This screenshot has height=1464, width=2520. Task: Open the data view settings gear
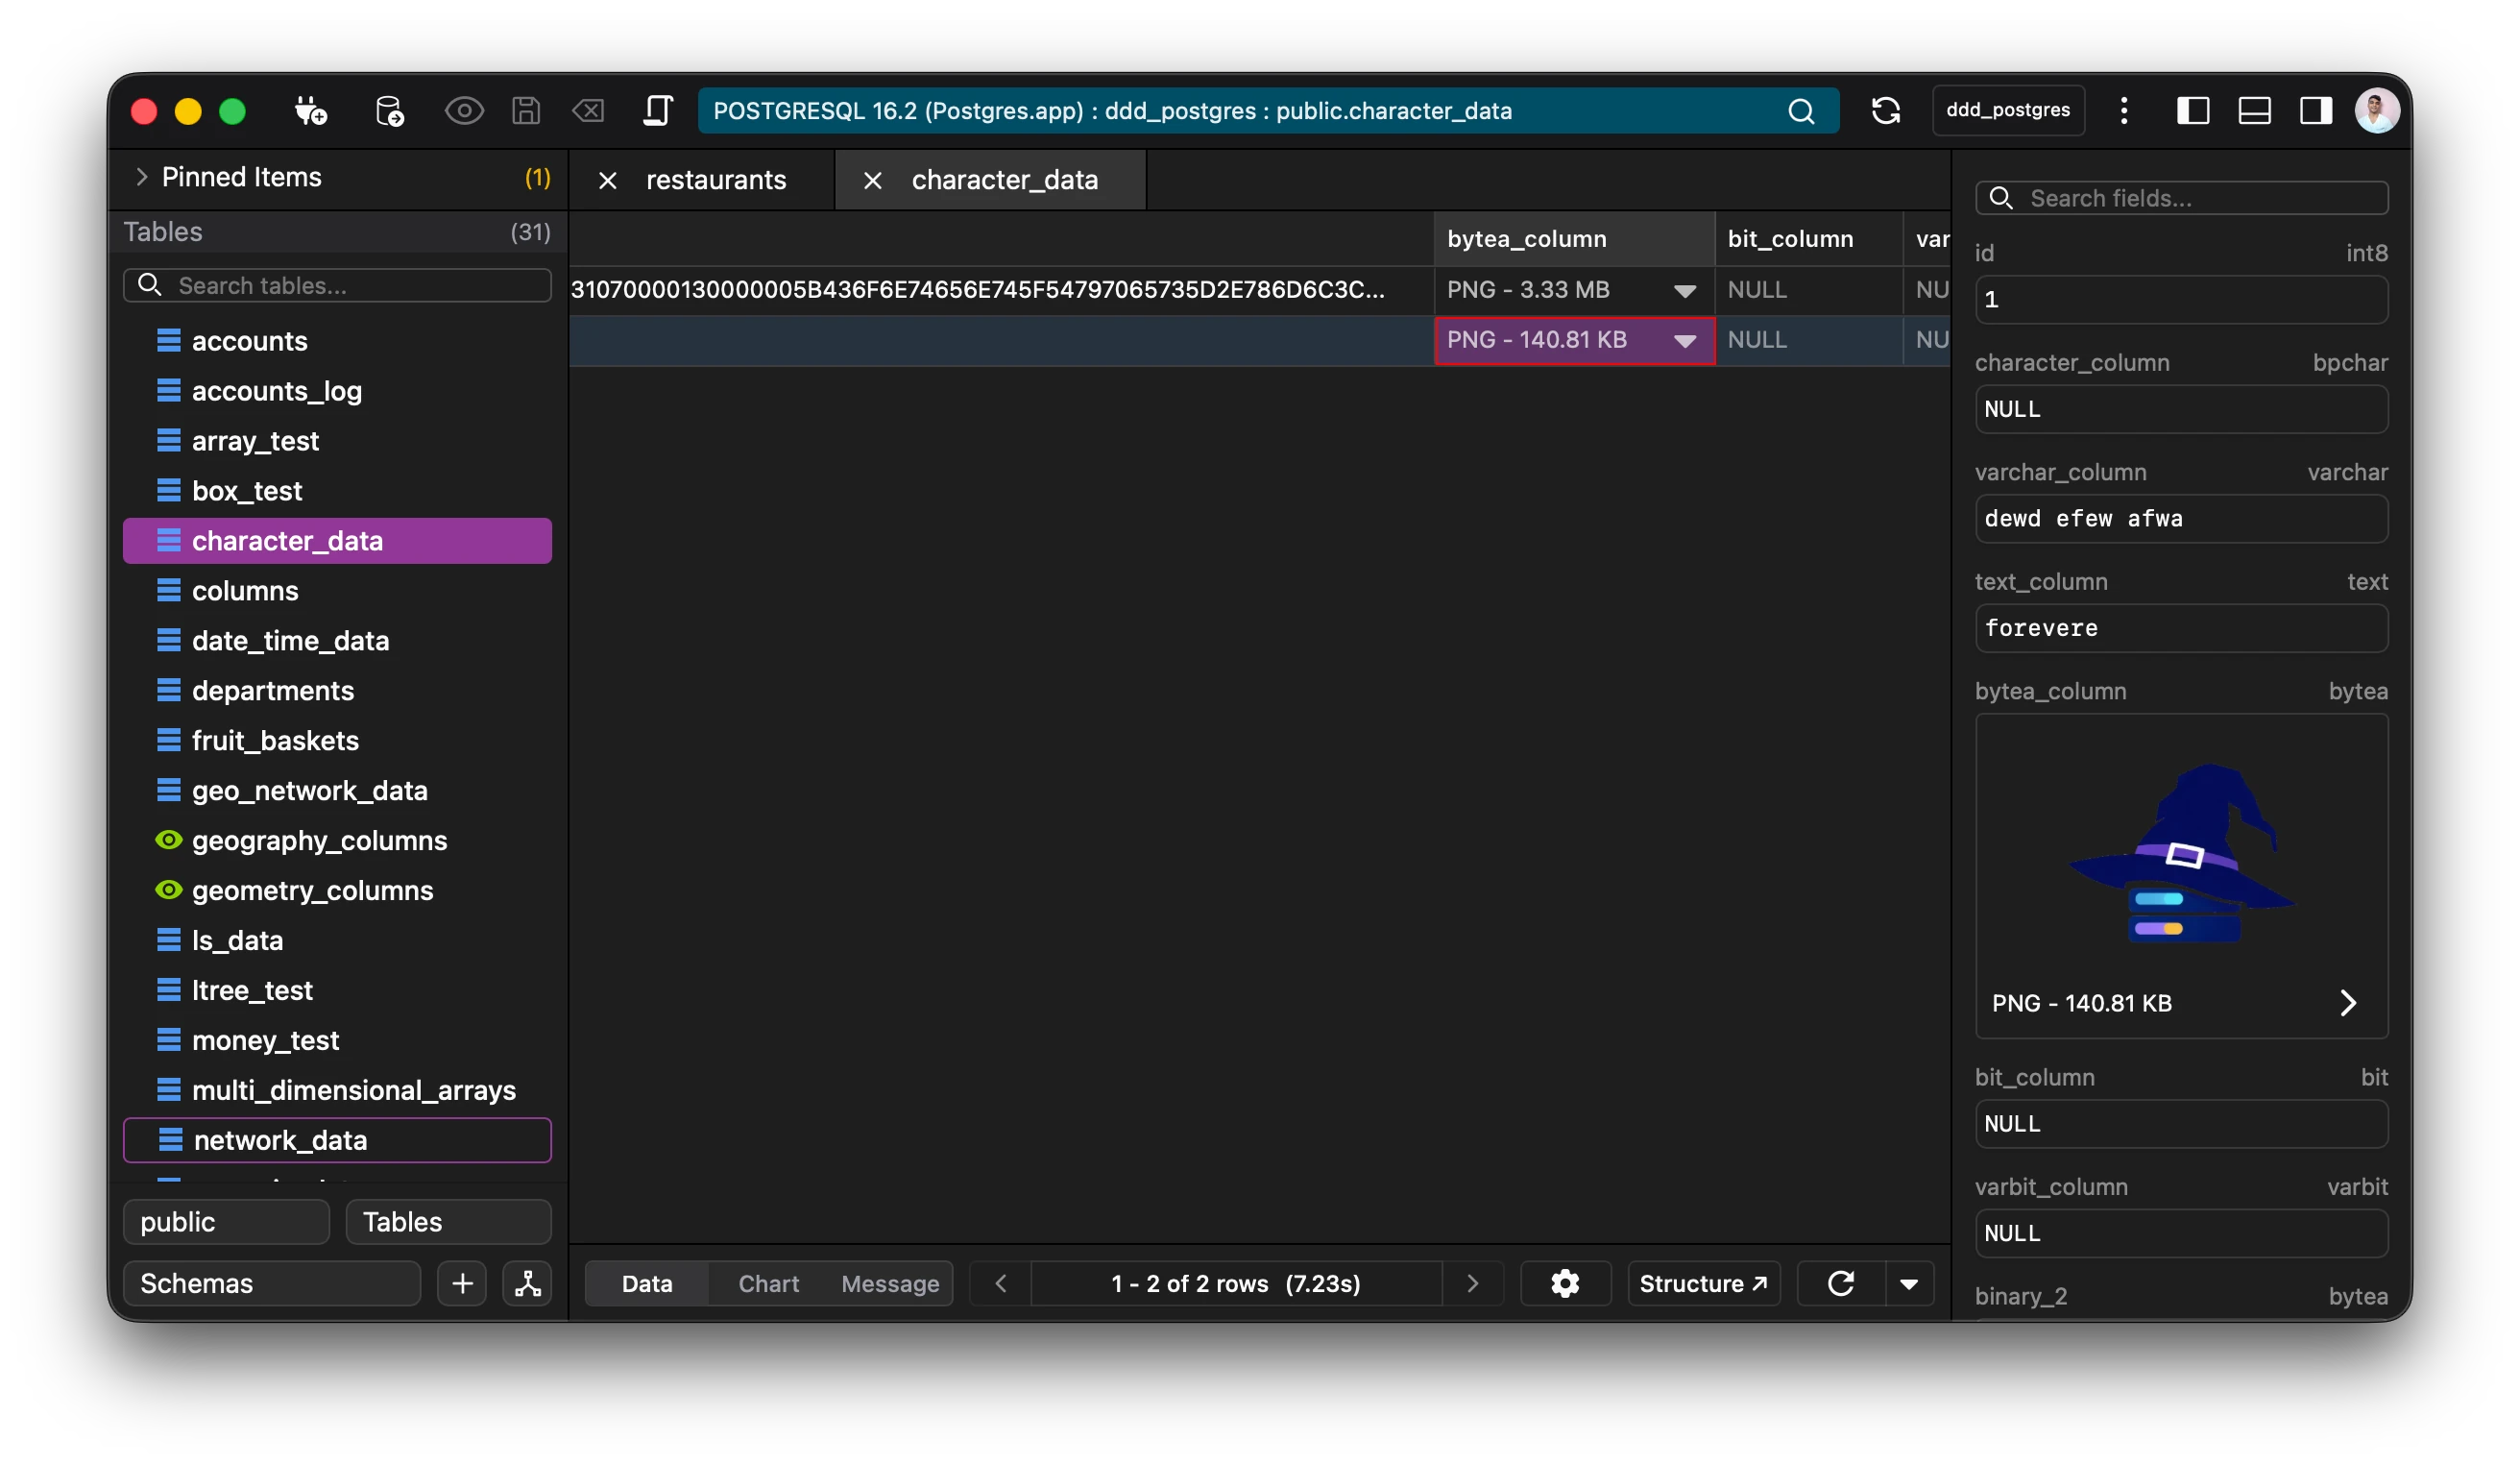(1565, 1283)
